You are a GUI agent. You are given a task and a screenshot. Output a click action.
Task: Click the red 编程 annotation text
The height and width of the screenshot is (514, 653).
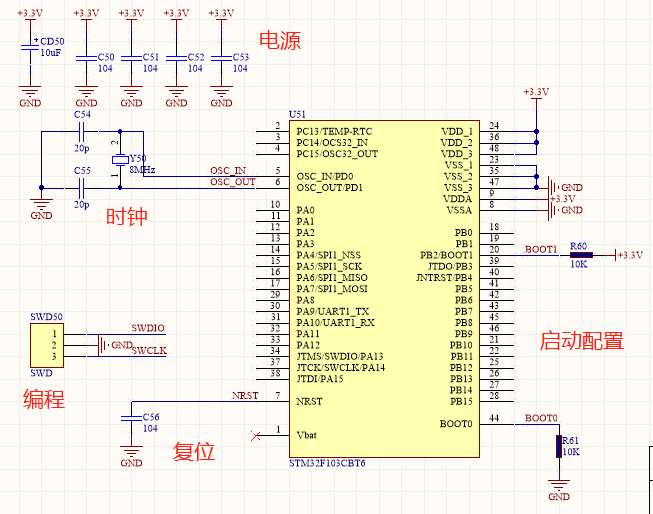pos(44,399)
